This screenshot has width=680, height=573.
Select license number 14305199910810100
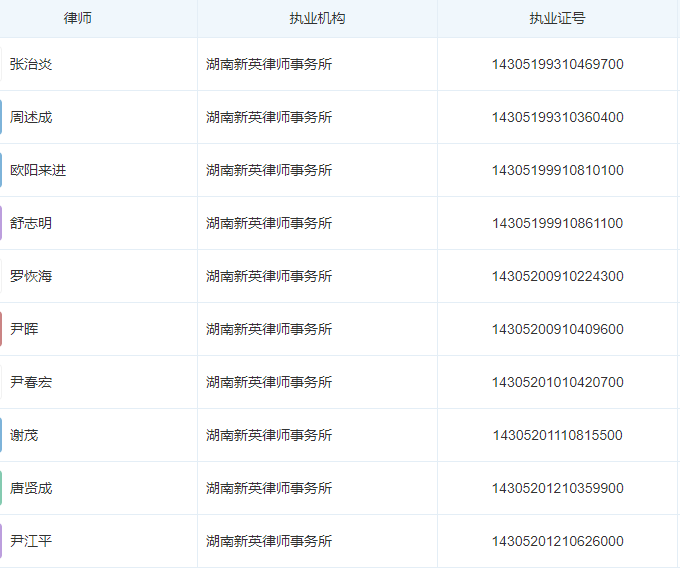point(557,170)
